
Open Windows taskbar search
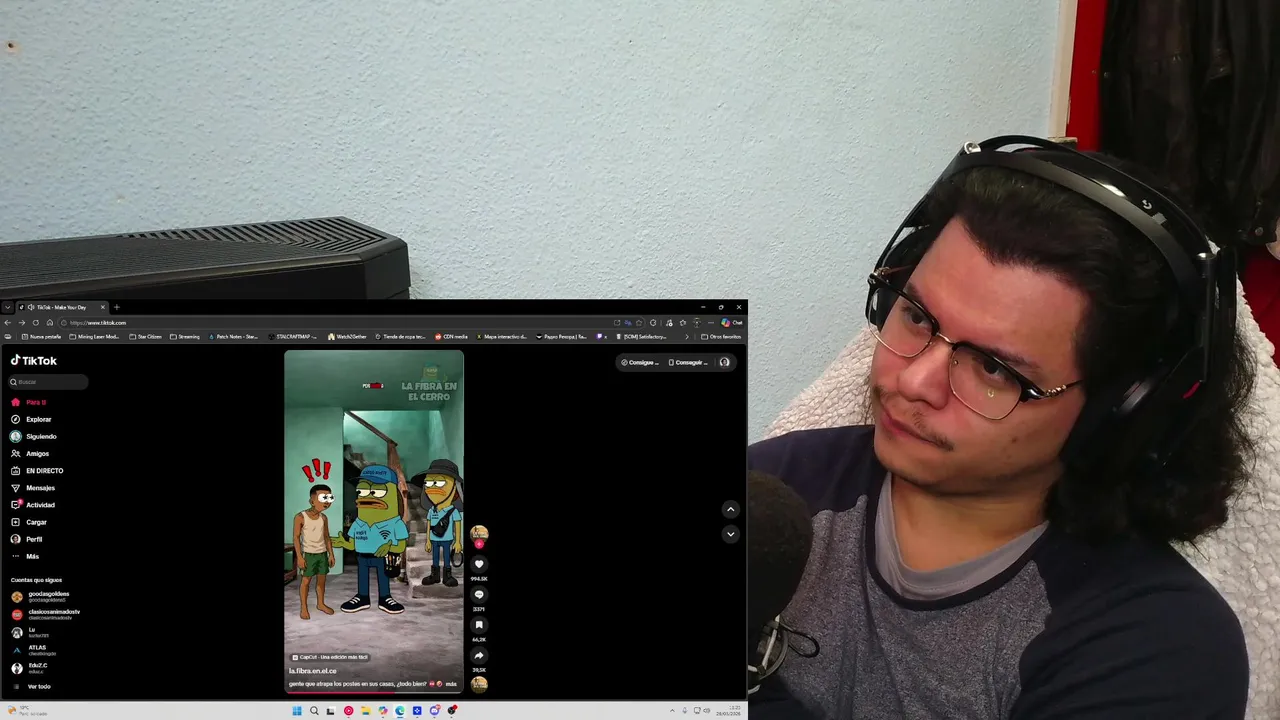click(314, 711)
